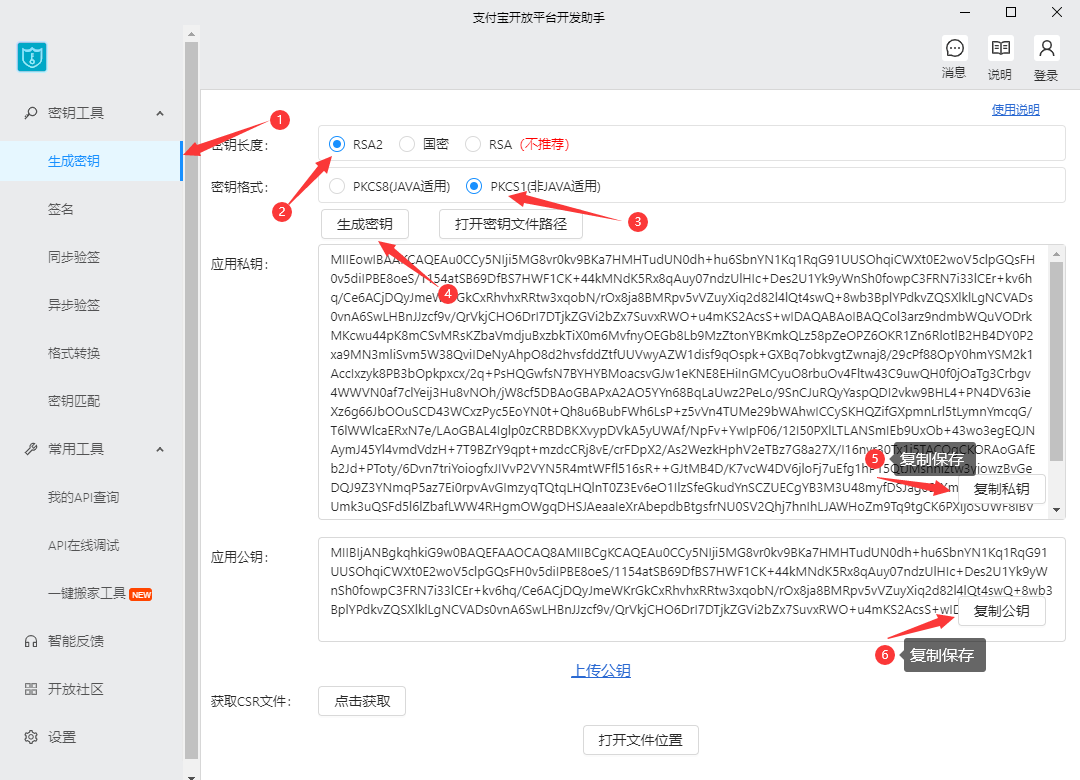Click the blue shield app logo
Image resolution: width=1080 pixels, height=780 pixels.
coord(32,57)
